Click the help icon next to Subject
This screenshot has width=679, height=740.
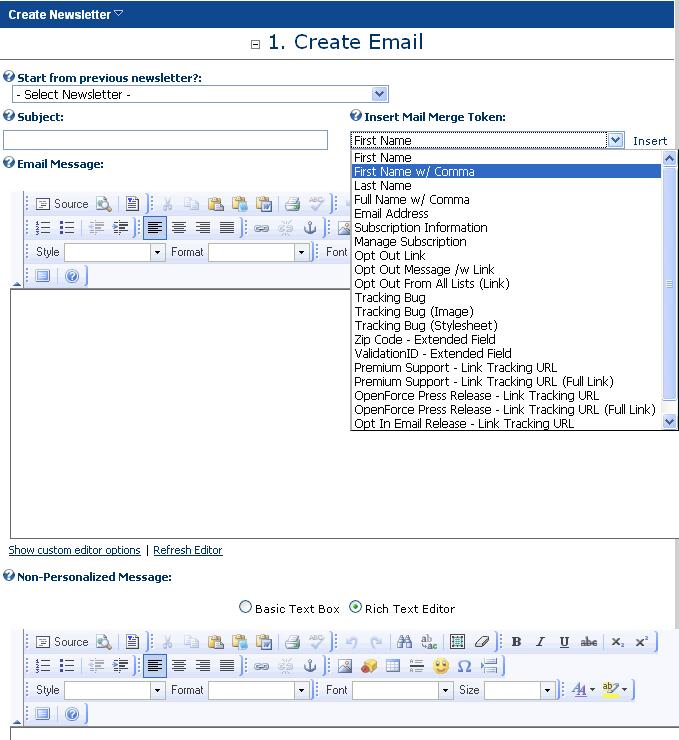point(8,116)
